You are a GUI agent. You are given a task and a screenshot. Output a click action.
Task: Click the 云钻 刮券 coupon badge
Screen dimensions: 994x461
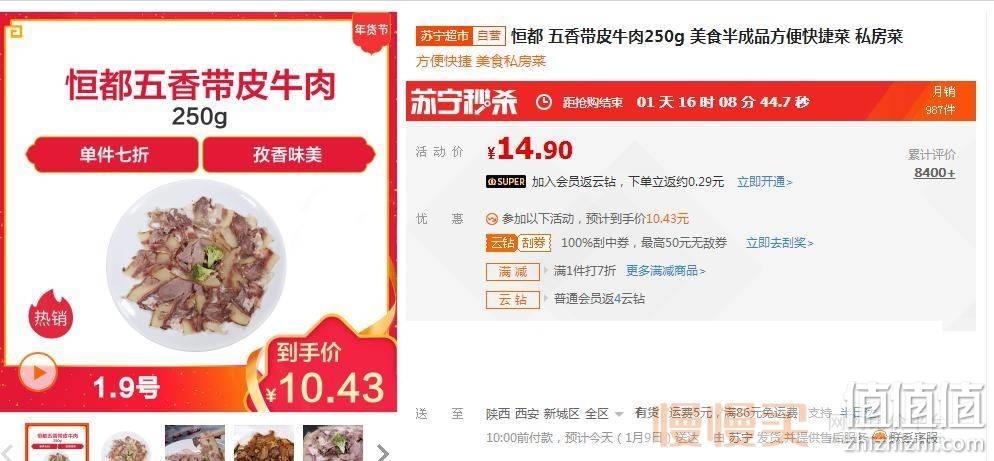click(x=519, y=243)
